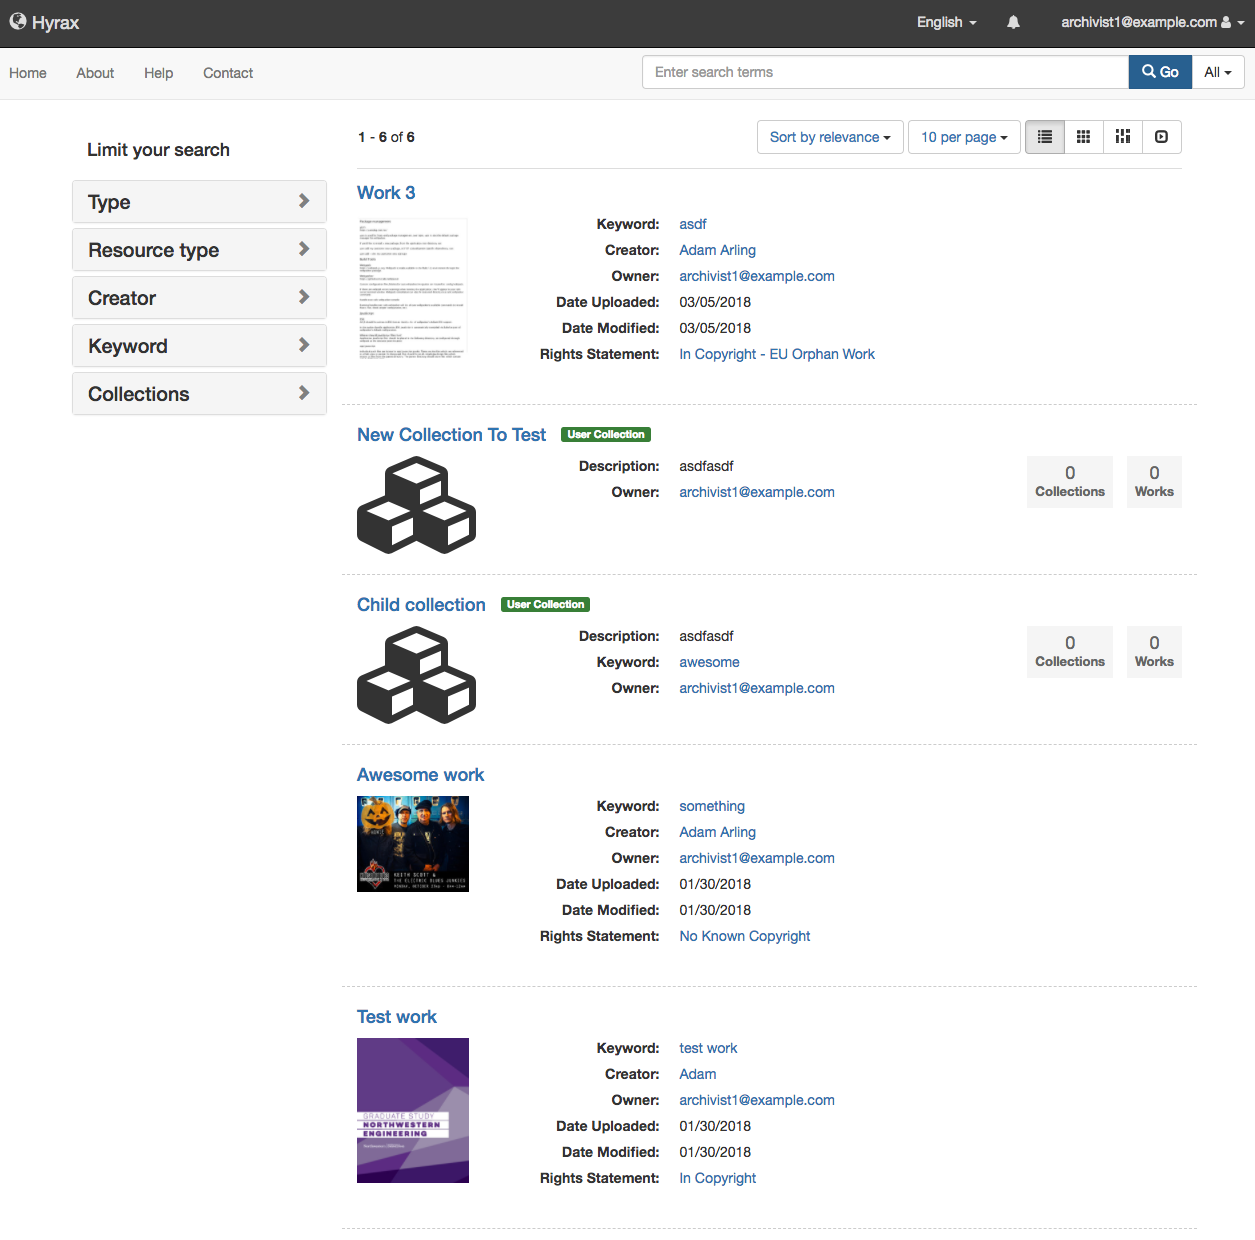
Task: Open the Work 3 title link
Action: pos(386,193)
